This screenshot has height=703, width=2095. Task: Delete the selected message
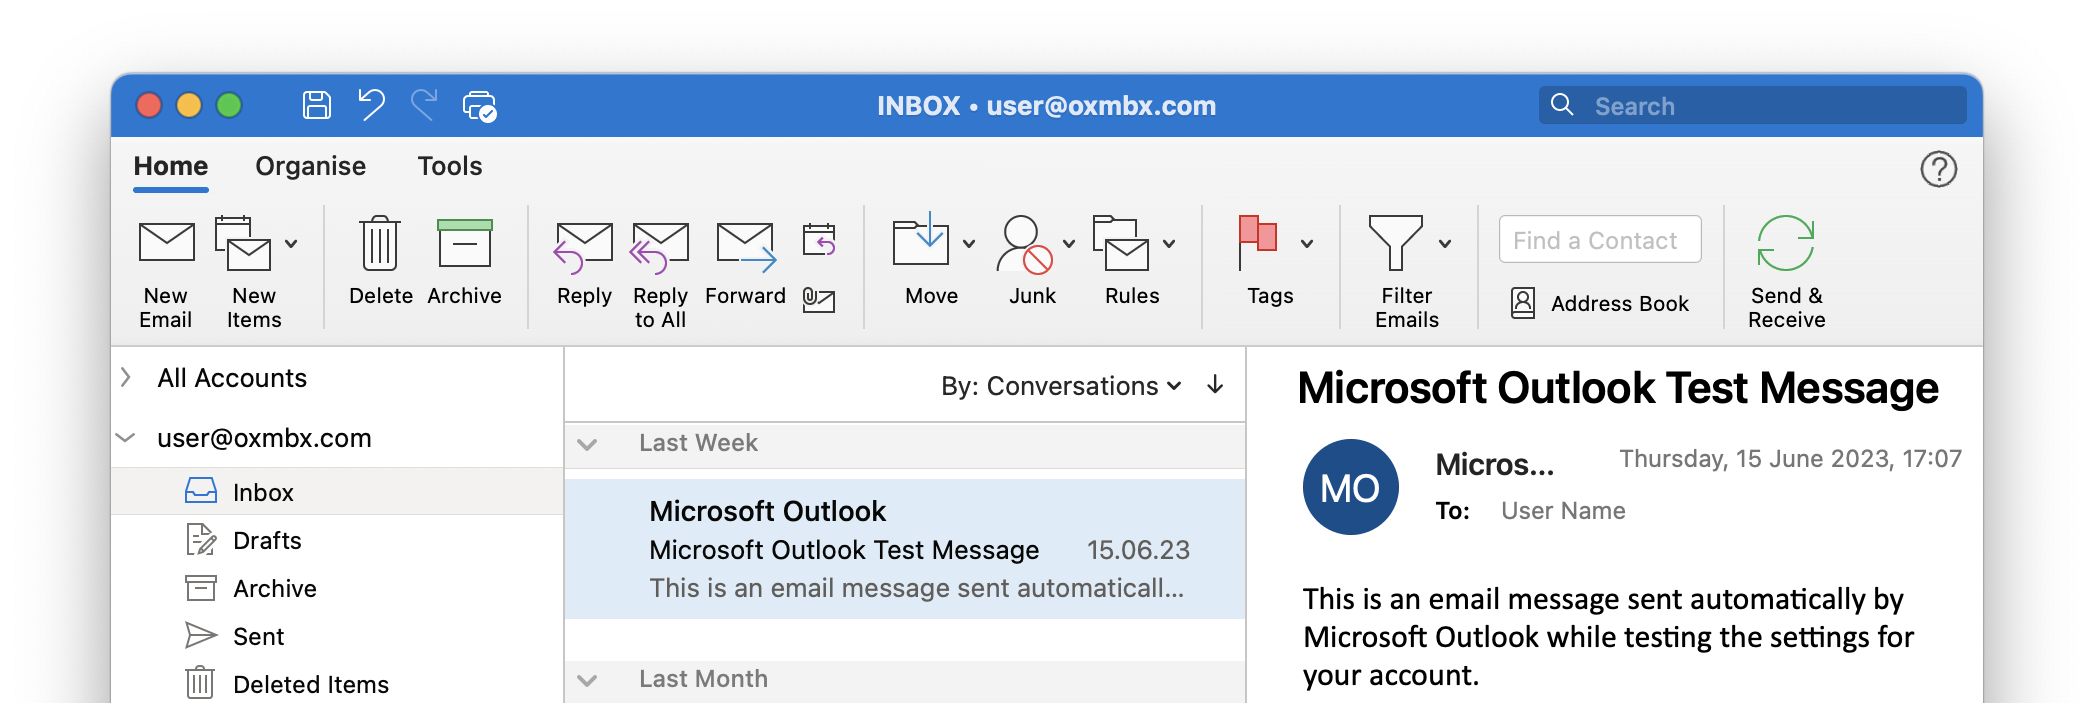click(380, 245)
